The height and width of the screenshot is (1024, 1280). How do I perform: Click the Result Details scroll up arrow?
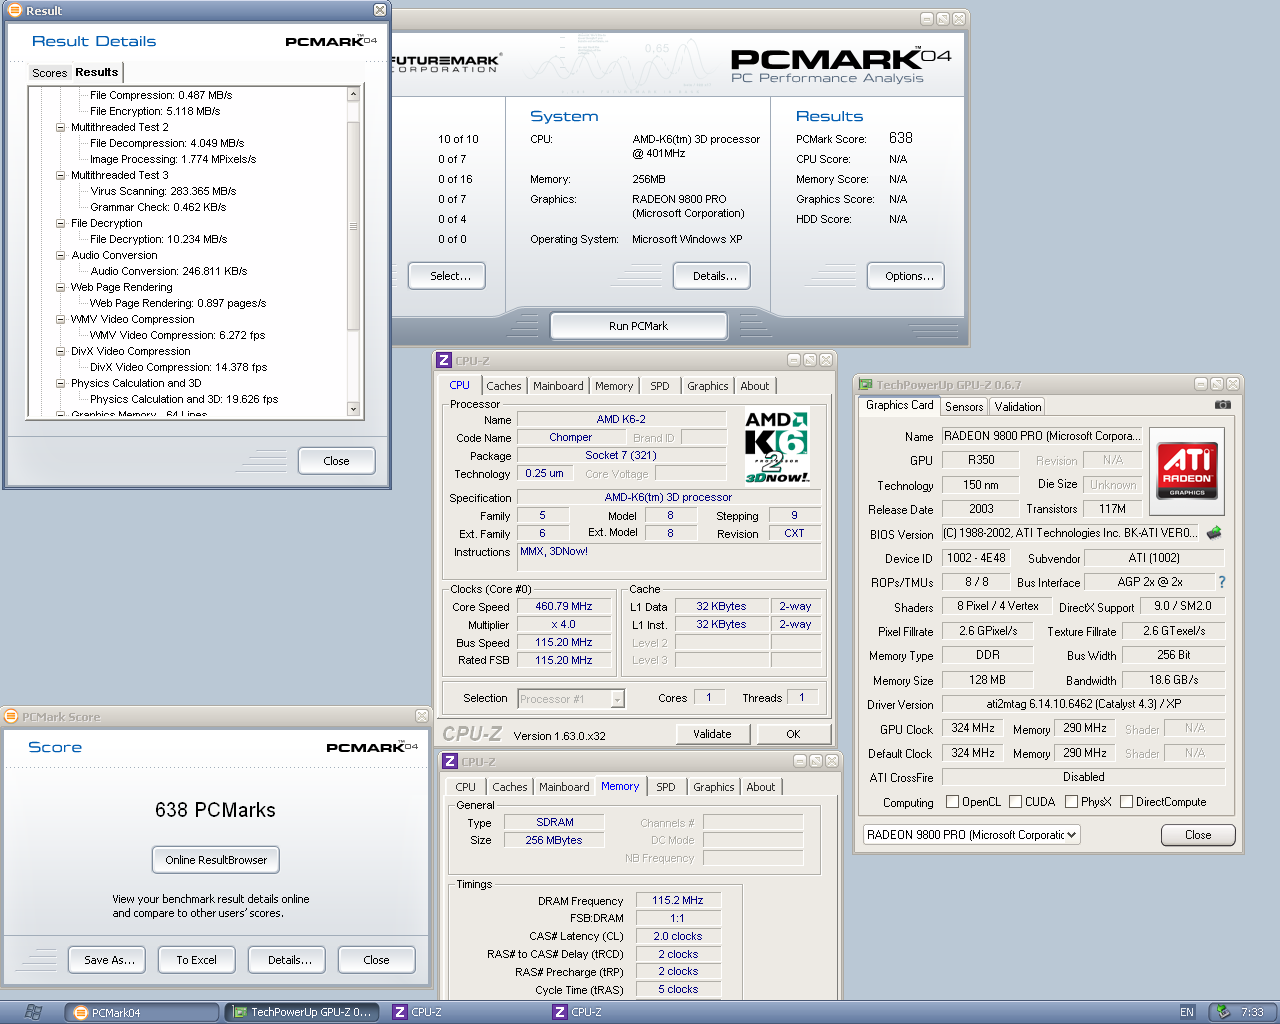353,94
